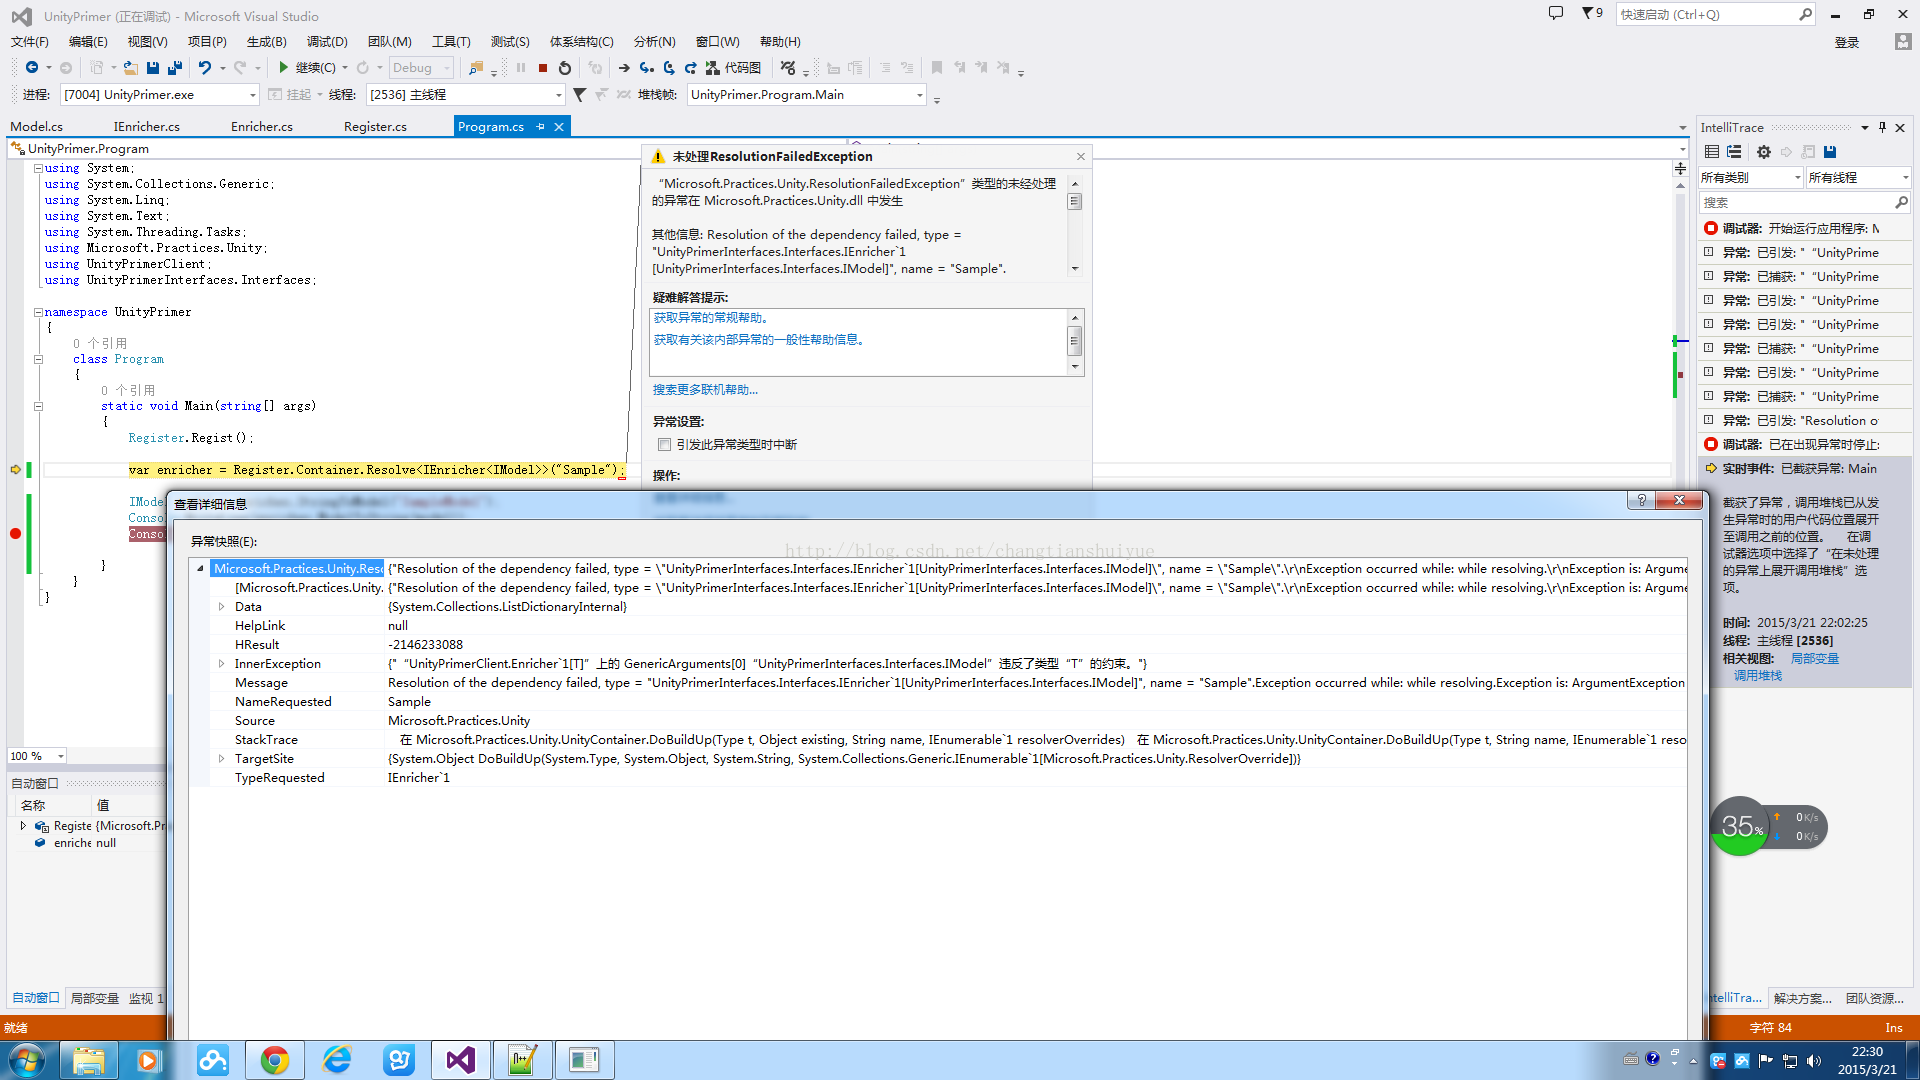The height and width of the screenshot is (1080, 1920).
Task: Switch to the 局部变量 tab
Action: pos(94,998)
